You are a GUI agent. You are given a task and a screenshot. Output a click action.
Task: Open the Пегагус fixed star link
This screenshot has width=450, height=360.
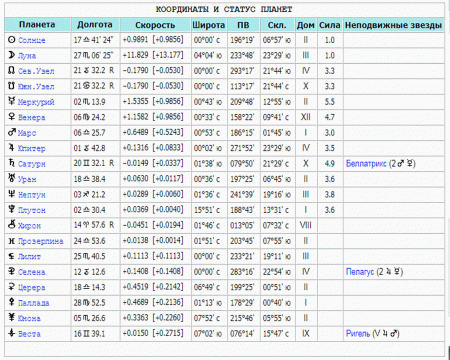click(x=360, y=272)
